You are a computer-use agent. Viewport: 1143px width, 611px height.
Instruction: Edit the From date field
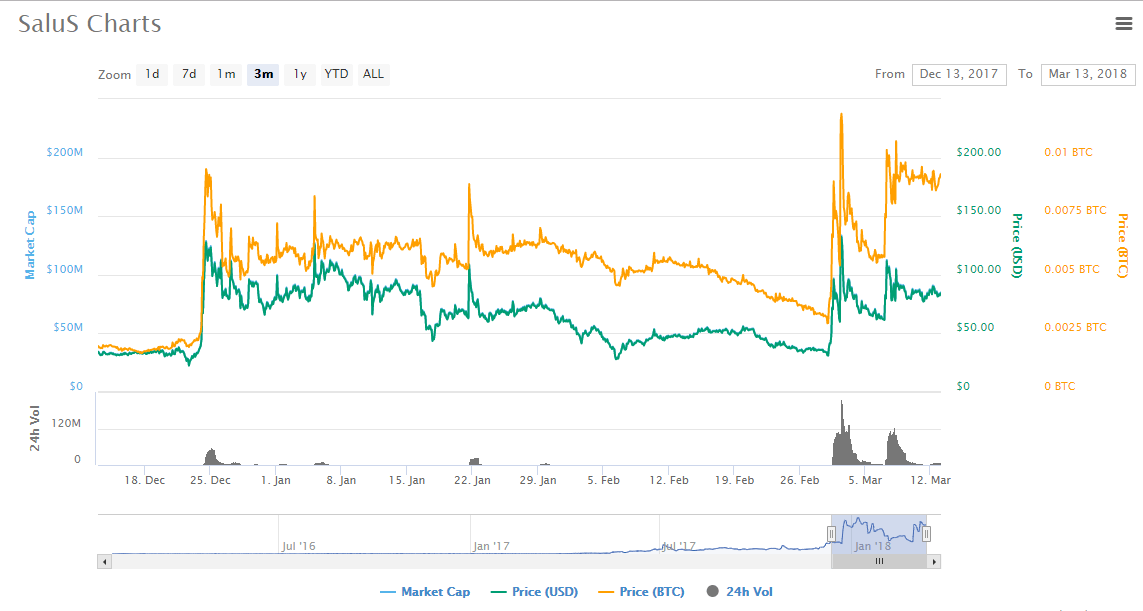(958, 74)
